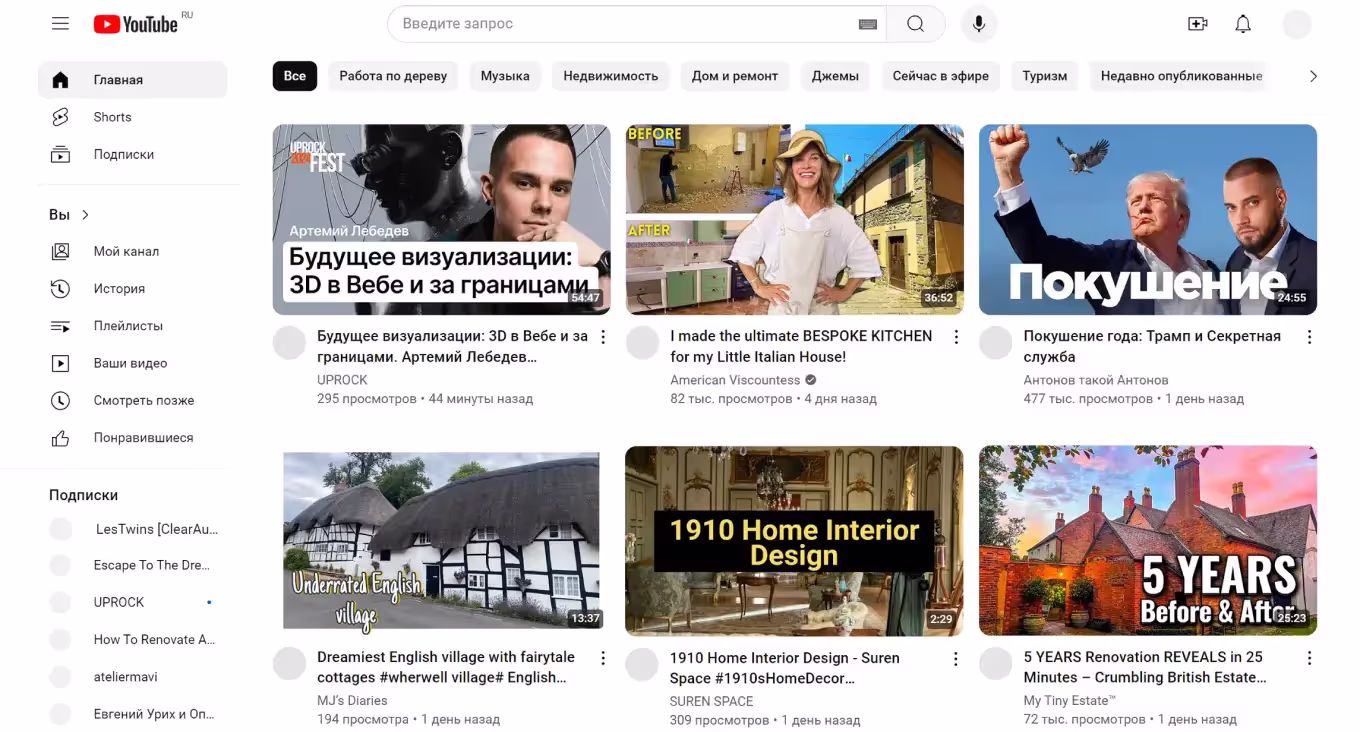The height and width of the screenshot is (732, 1360).
Task: Enable the Сейчас в эфире filter chip
Action: [x=940, y=76]
